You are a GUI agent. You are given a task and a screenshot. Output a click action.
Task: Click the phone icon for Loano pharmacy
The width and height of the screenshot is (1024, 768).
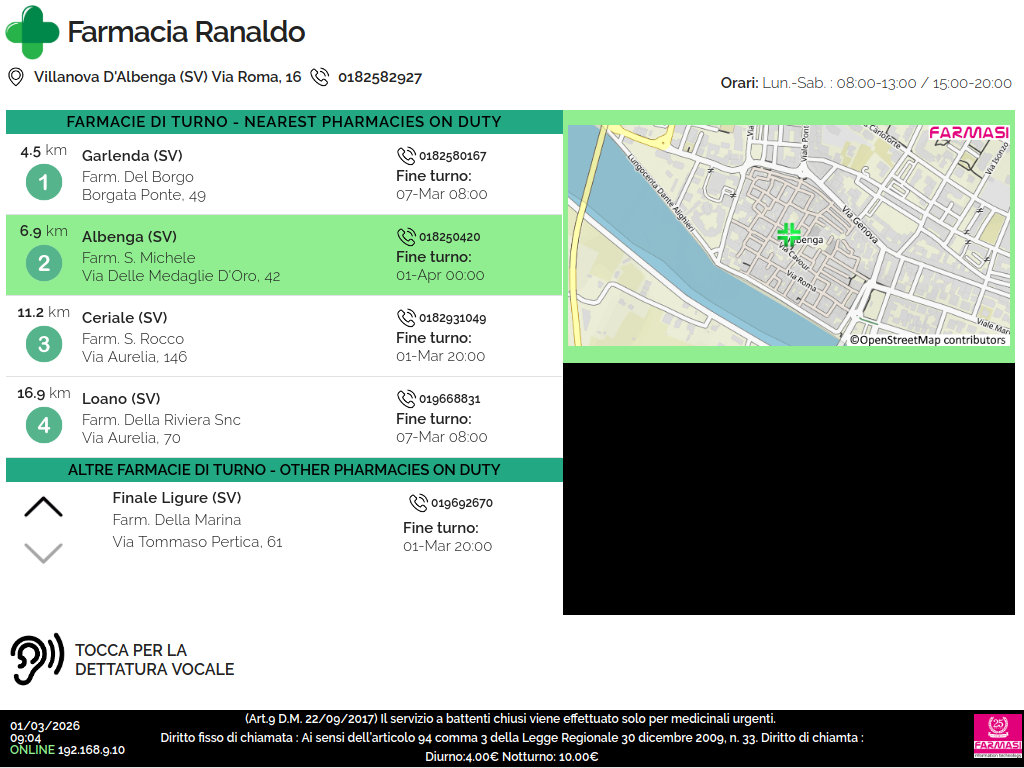(406, 399)
